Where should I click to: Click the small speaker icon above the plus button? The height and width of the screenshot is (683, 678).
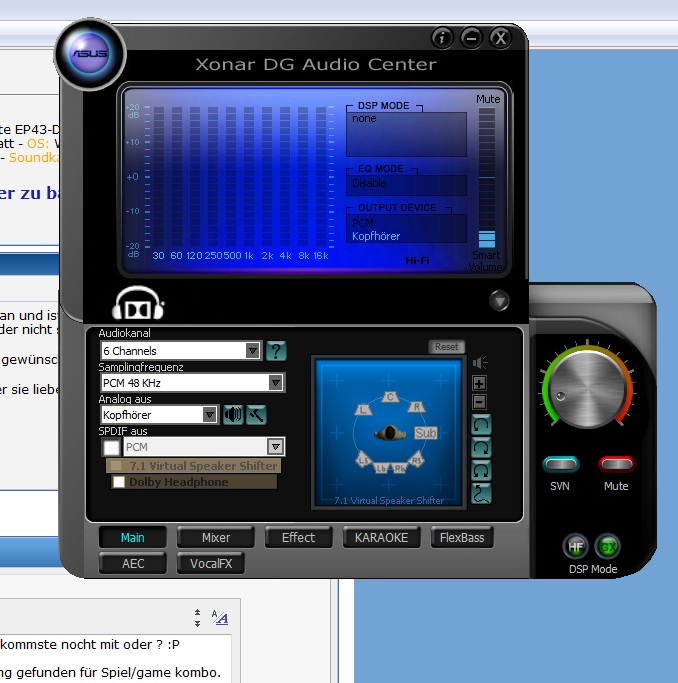coord(480,362)
